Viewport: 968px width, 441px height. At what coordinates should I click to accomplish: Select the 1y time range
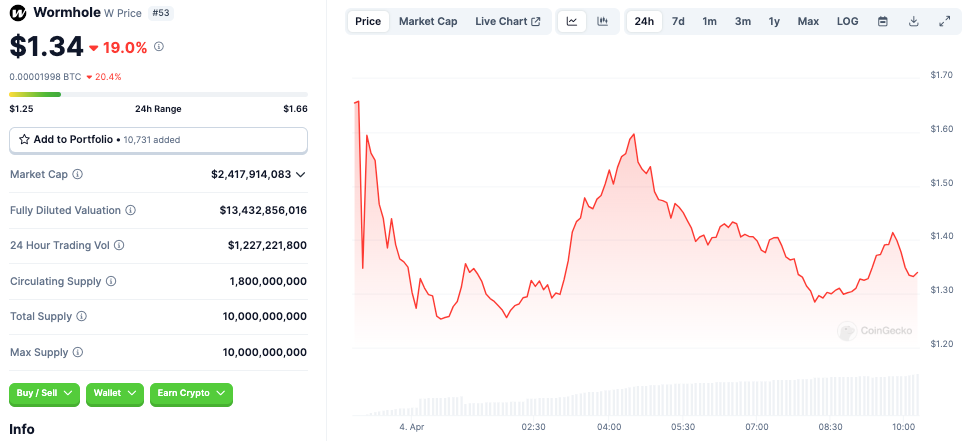[774, 22]
